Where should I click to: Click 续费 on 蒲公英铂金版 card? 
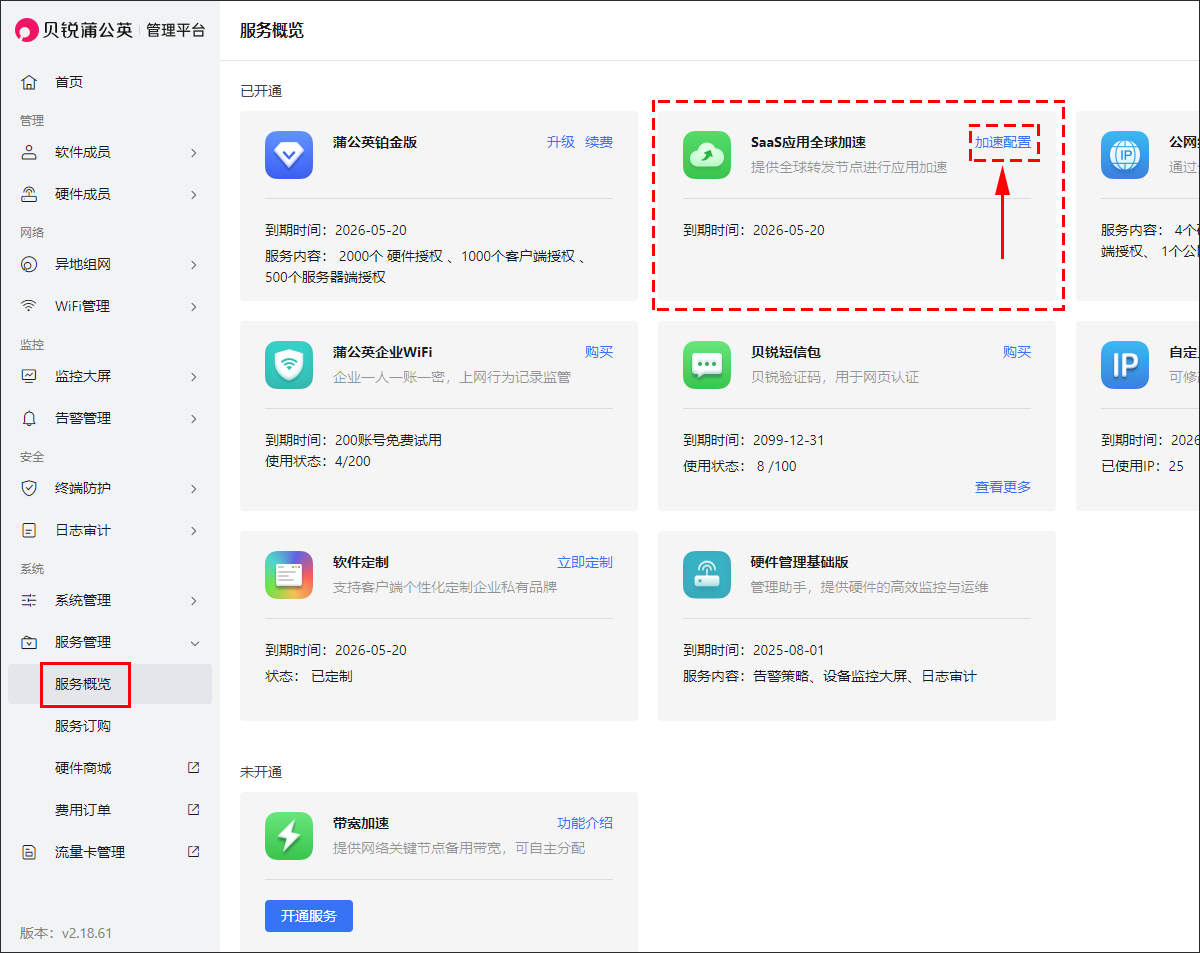[x=599, y=142]
